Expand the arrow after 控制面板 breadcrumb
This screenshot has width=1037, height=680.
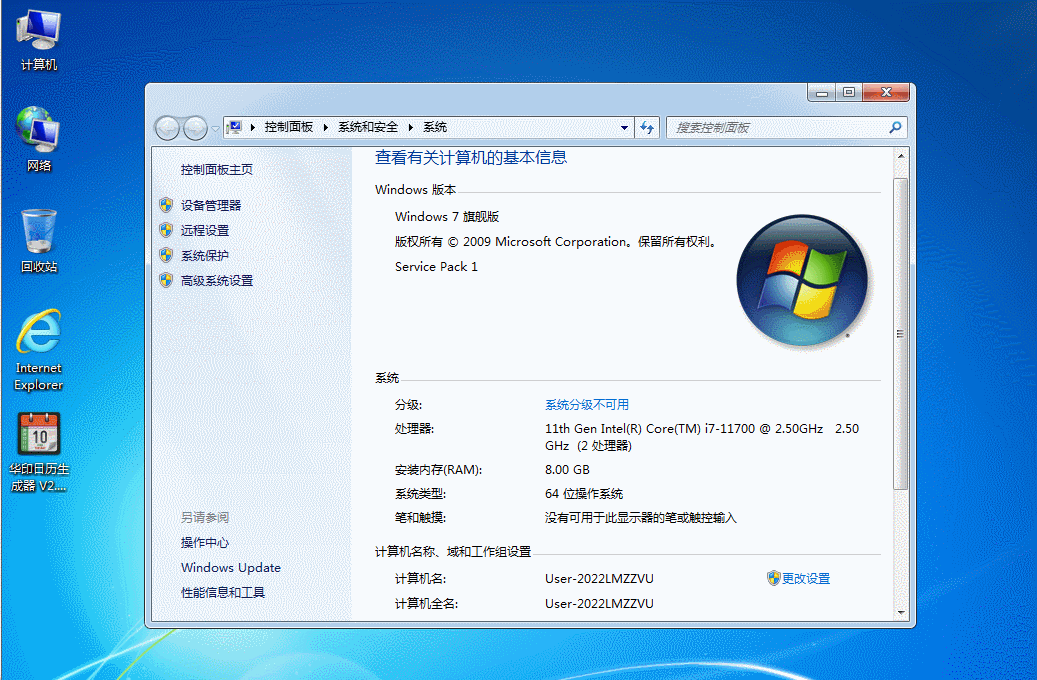(x=326, y=128)
